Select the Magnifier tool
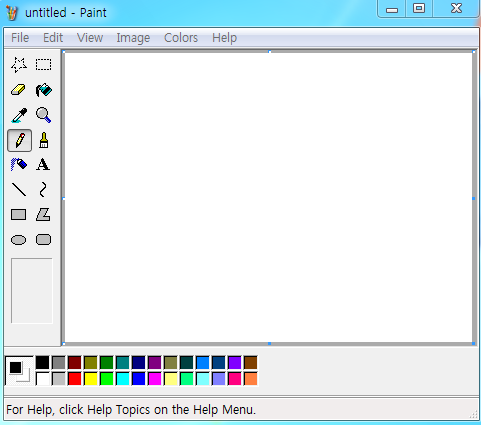Viewport: 481px width, 425px height. pos(44,115)
